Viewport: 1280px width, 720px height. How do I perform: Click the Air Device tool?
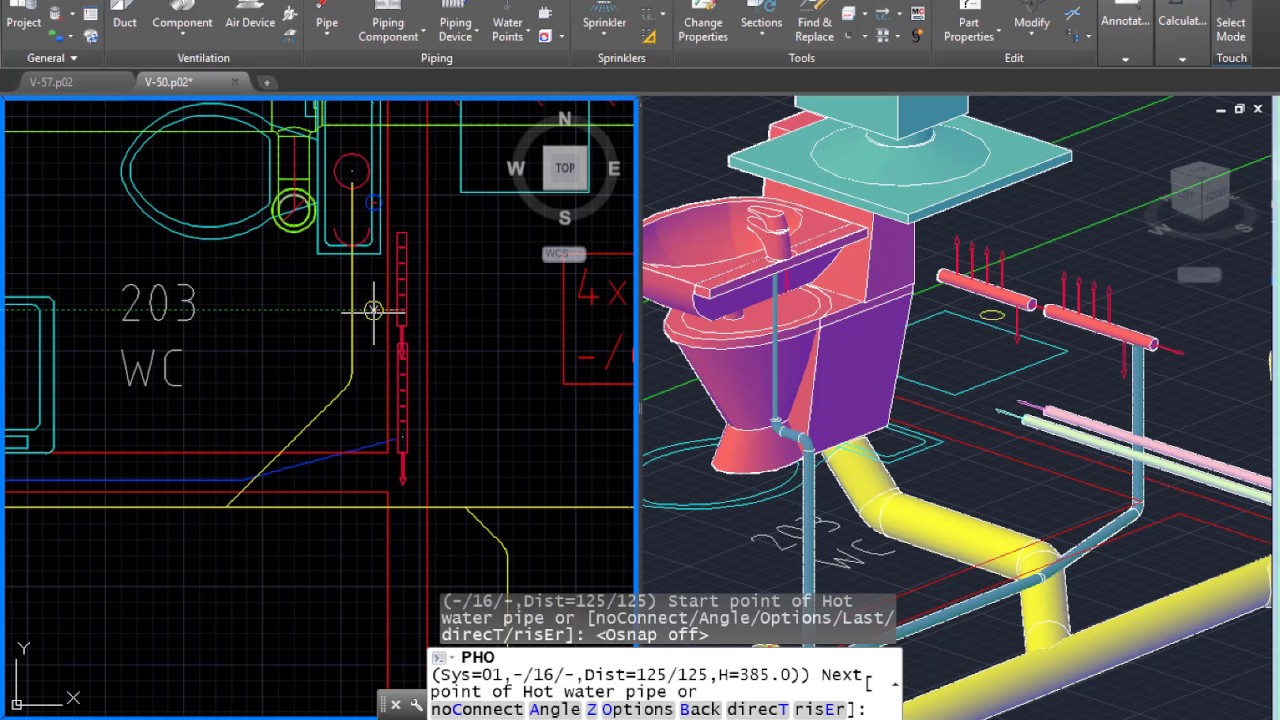250,22
